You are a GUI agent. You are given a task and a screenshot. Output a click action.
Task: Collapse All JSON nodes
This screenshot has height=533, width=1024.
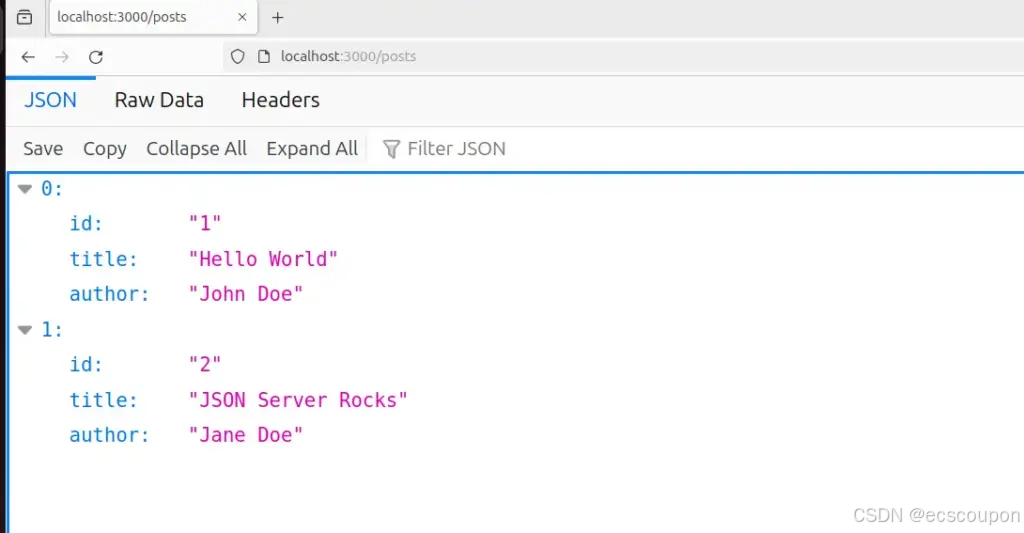[x=197, y=149]
